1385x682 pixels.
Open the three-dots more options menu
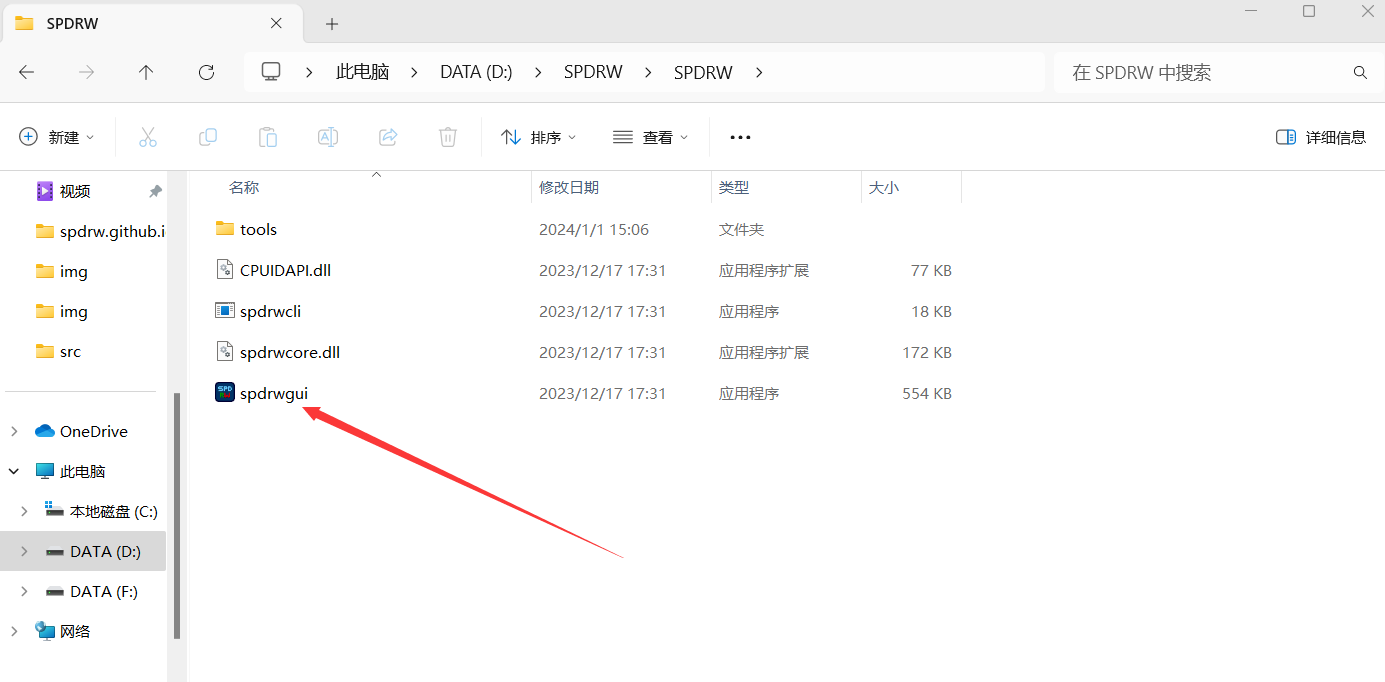point(740,137)
